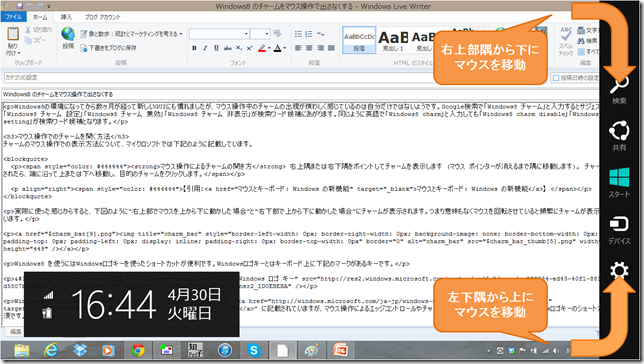Save draft to blog (下書きをブログに保存)
Screen dimensions: 644x364
point(109,48)
